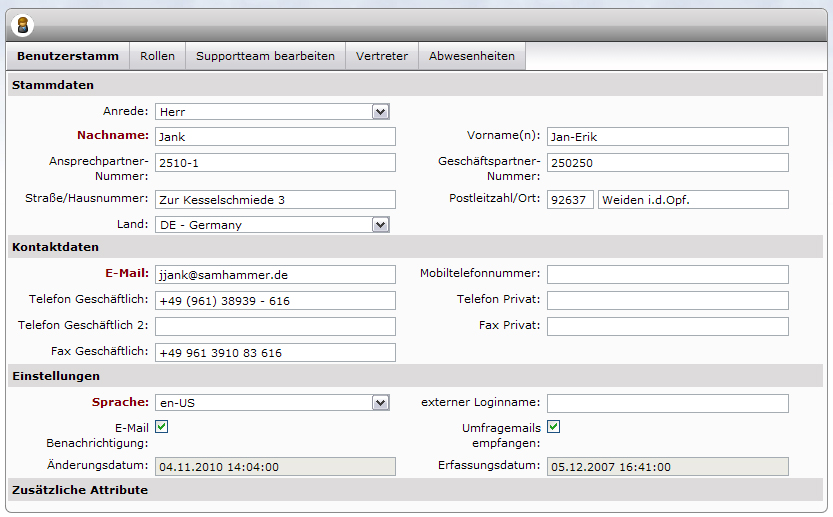
Task: Select the Vertreter tab
Action: [x=382, y=56]
